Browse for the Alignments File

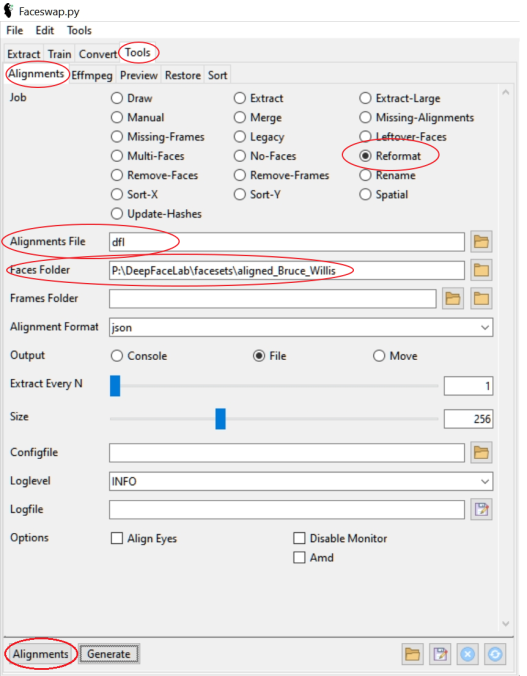click(x=481, y=241)
